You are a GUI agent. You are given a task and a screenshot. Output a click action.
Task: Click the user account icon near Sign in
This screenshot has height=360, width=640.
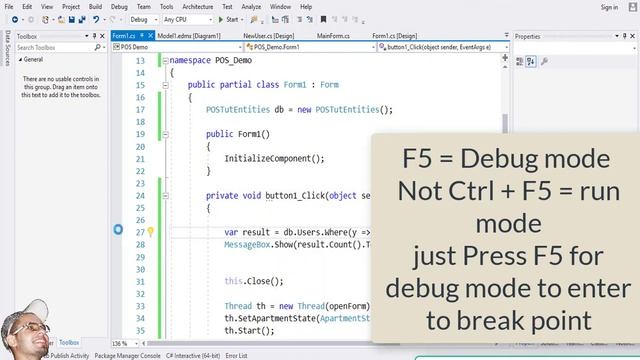(633, 7)
